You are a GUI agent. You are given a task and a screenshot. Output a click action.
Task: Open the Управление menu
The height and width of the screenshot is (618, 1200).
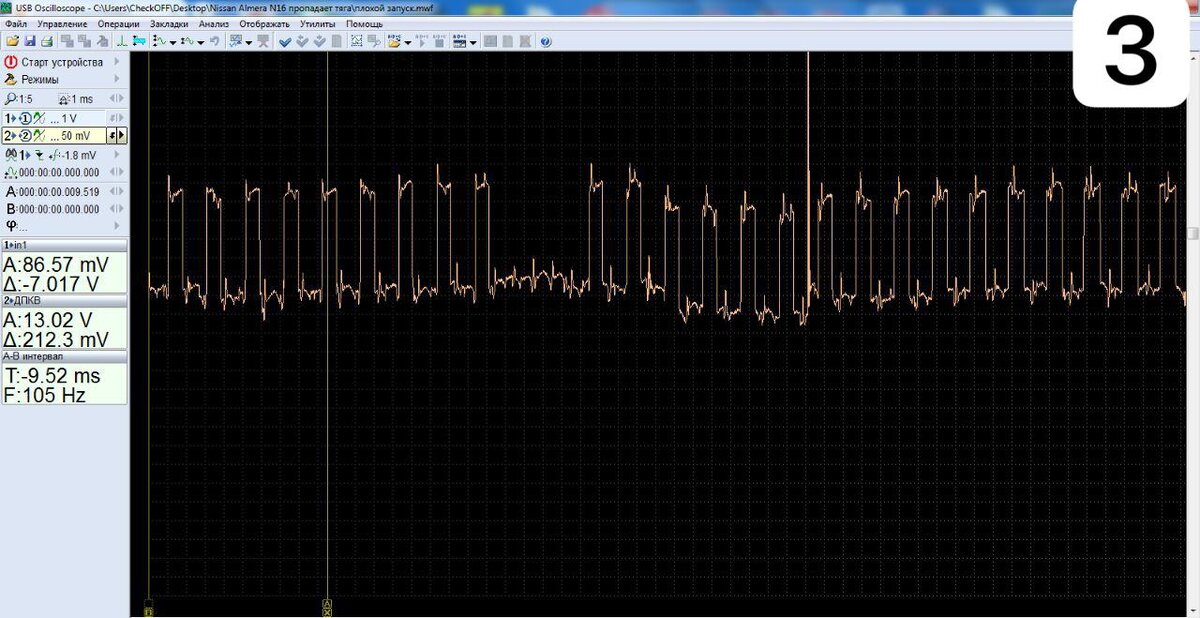coord(61,23)
